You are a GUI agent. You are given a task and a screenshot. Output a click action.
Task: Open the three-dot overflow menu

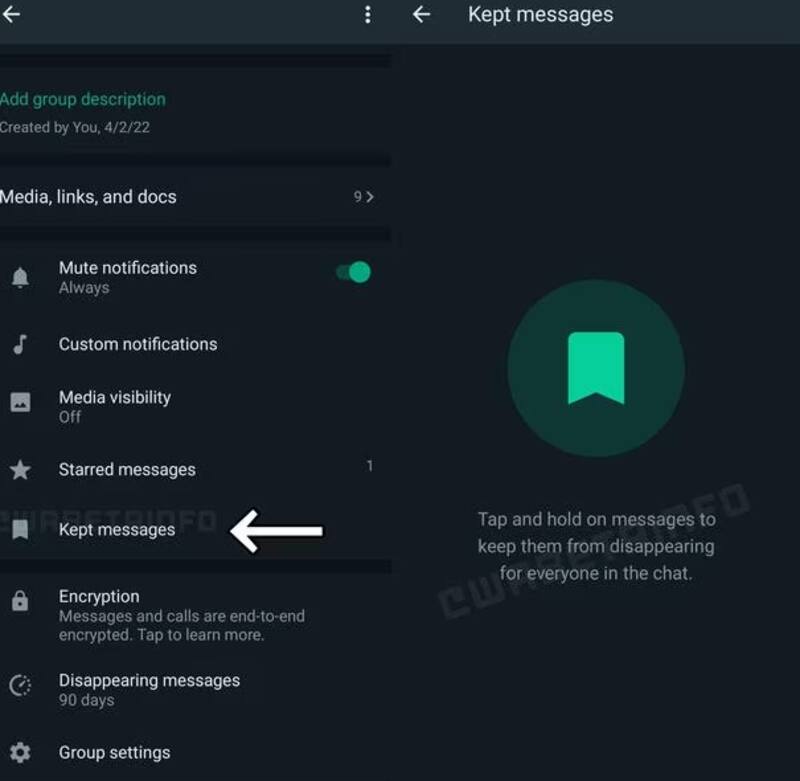pos(368,14)
